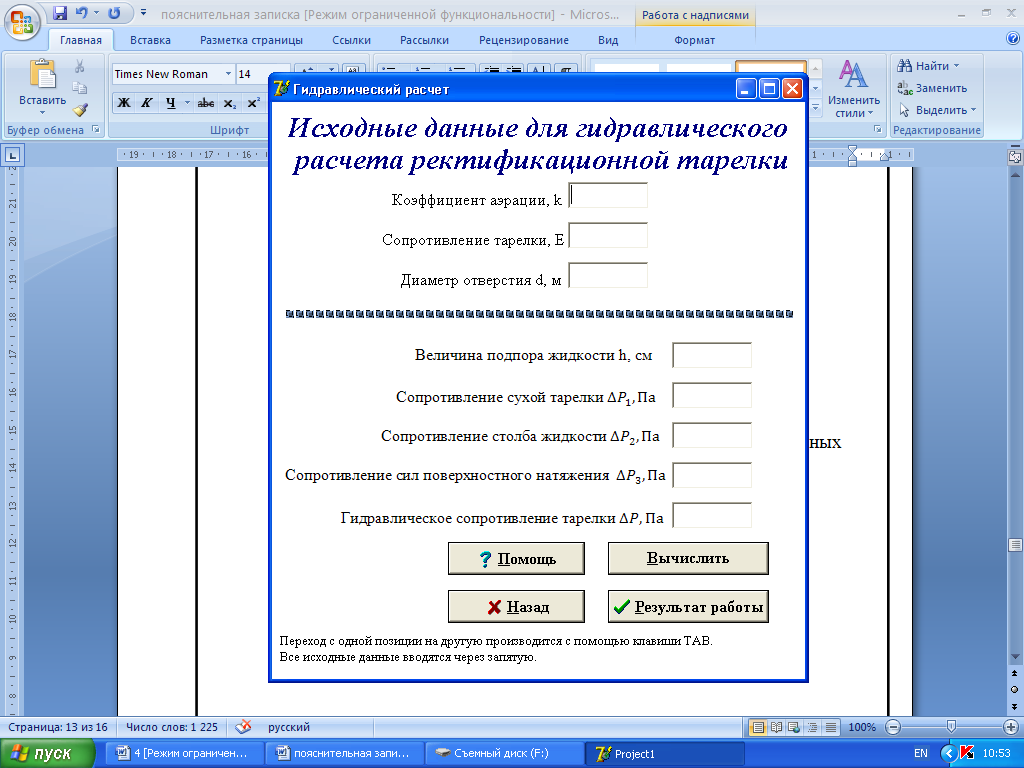This screenshot has width=1024, height=768.
Task: Open the Рассылки ribbon tab
Action: point(424,40)
